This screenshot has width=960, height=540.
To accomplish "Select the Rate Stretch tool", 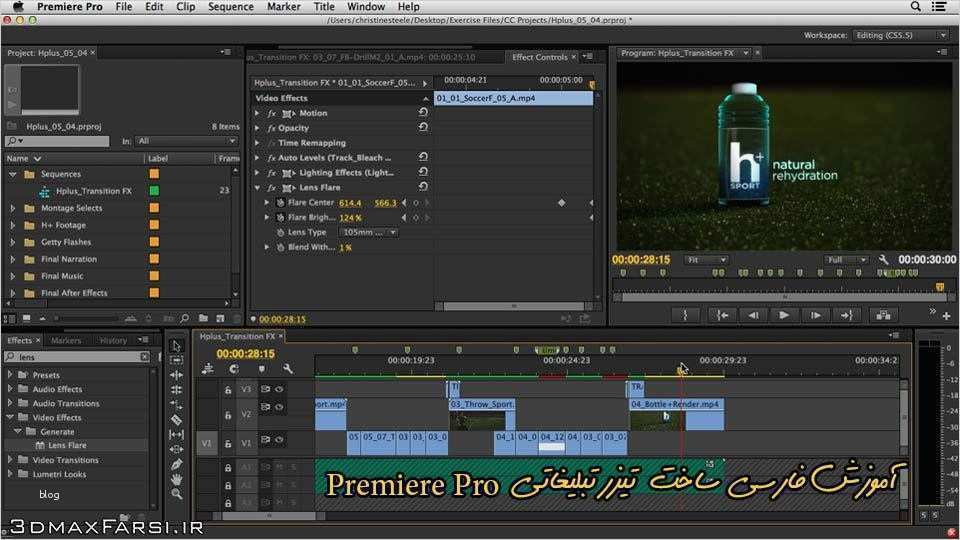I will 176,405.
